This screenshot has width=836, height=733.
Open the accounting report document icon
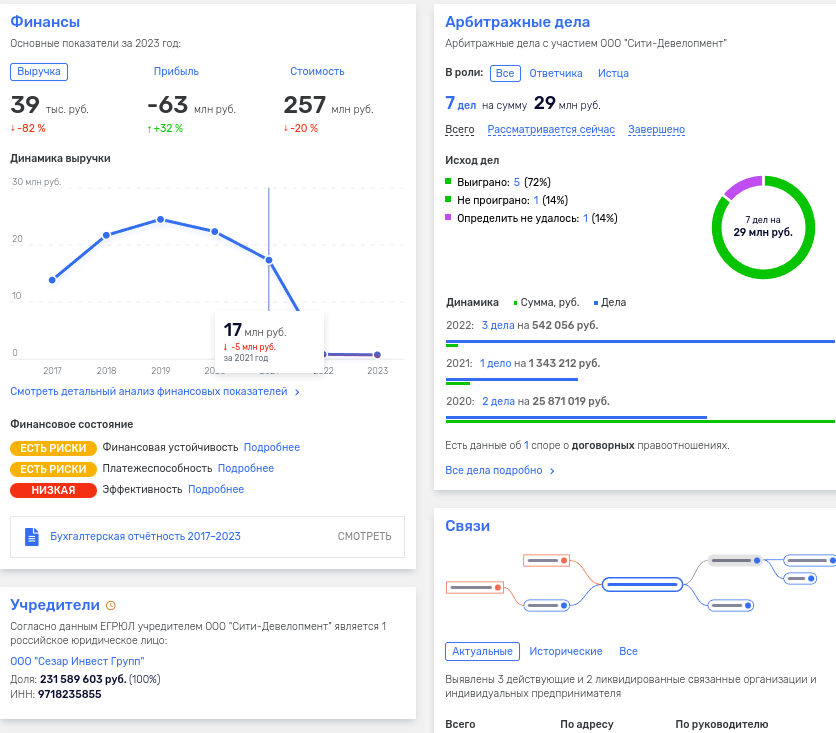tap(32, 536)
